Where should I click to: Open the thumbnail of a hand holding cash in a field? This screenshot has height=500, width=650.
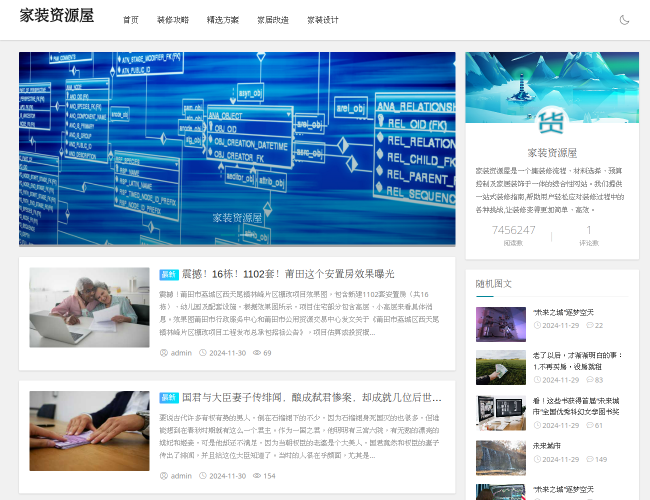(501, 368)
